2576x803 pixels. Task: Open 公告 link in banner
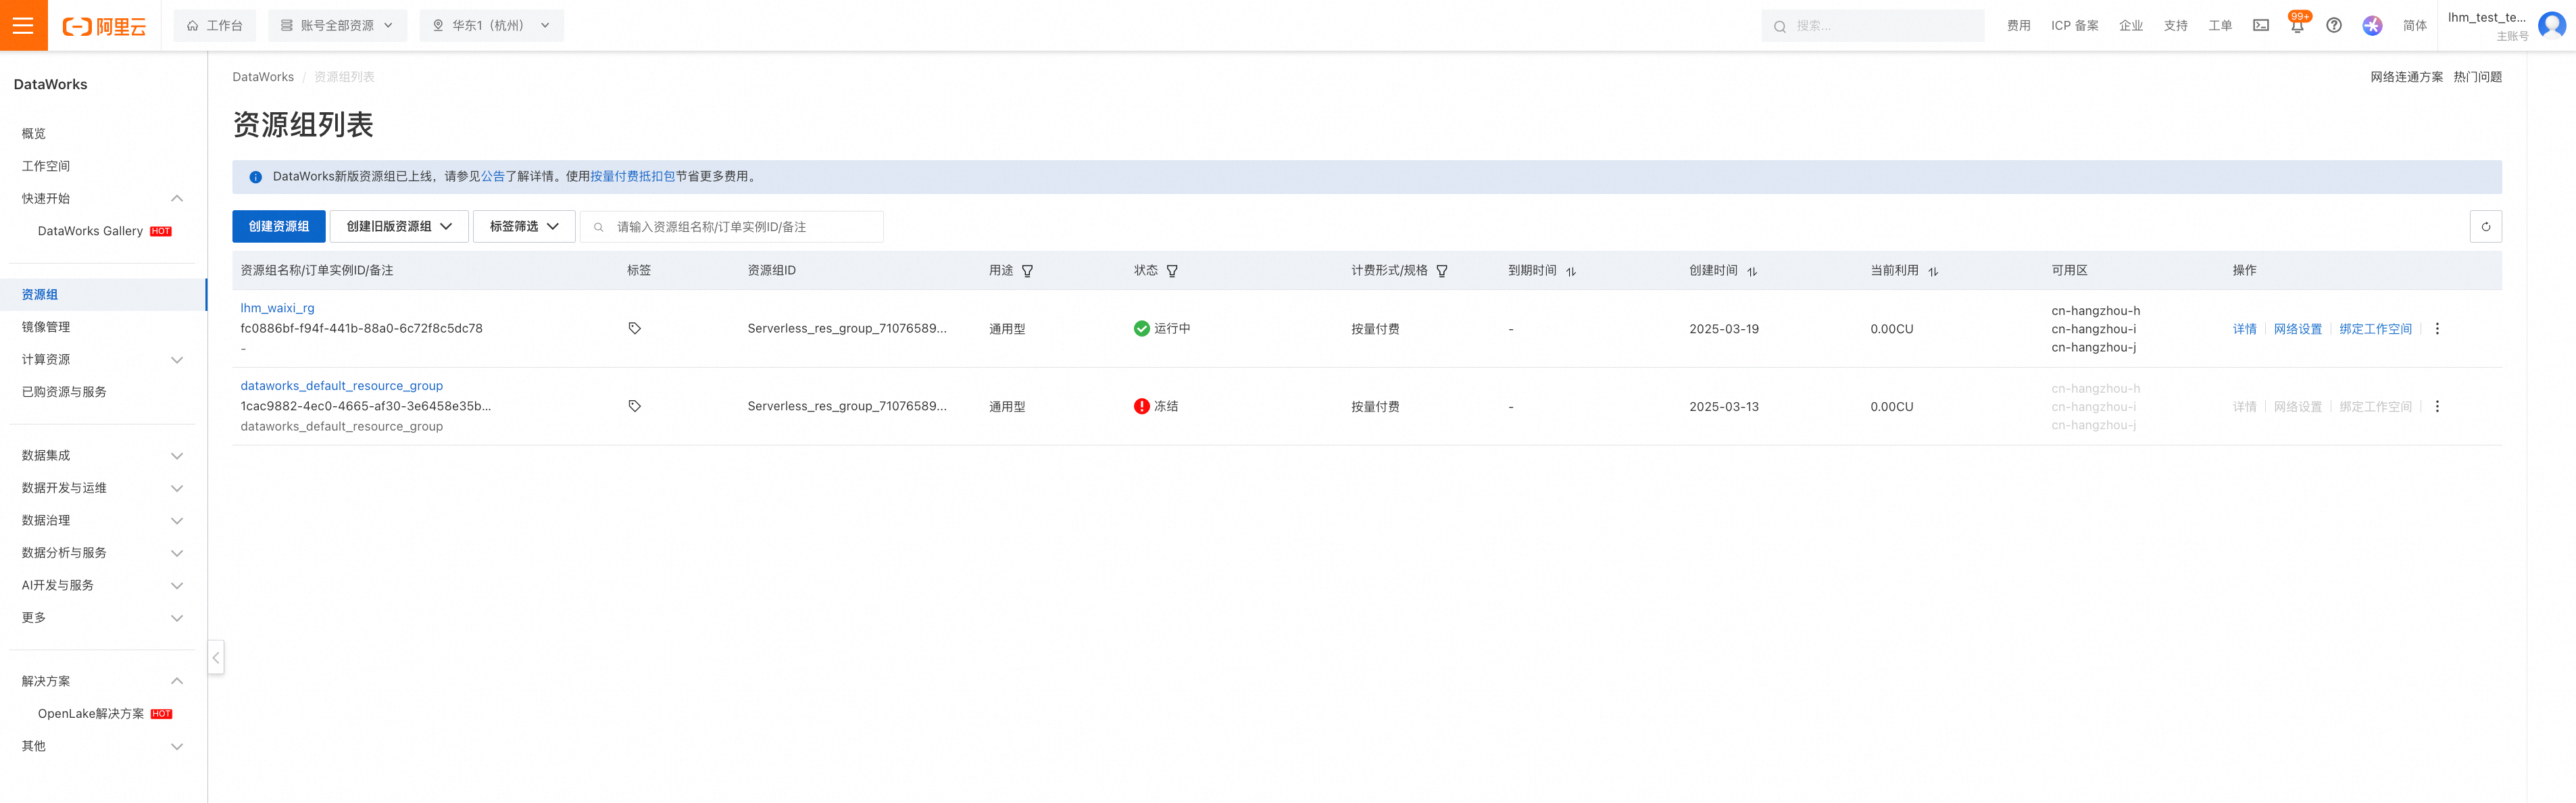(x=493, y=176)
